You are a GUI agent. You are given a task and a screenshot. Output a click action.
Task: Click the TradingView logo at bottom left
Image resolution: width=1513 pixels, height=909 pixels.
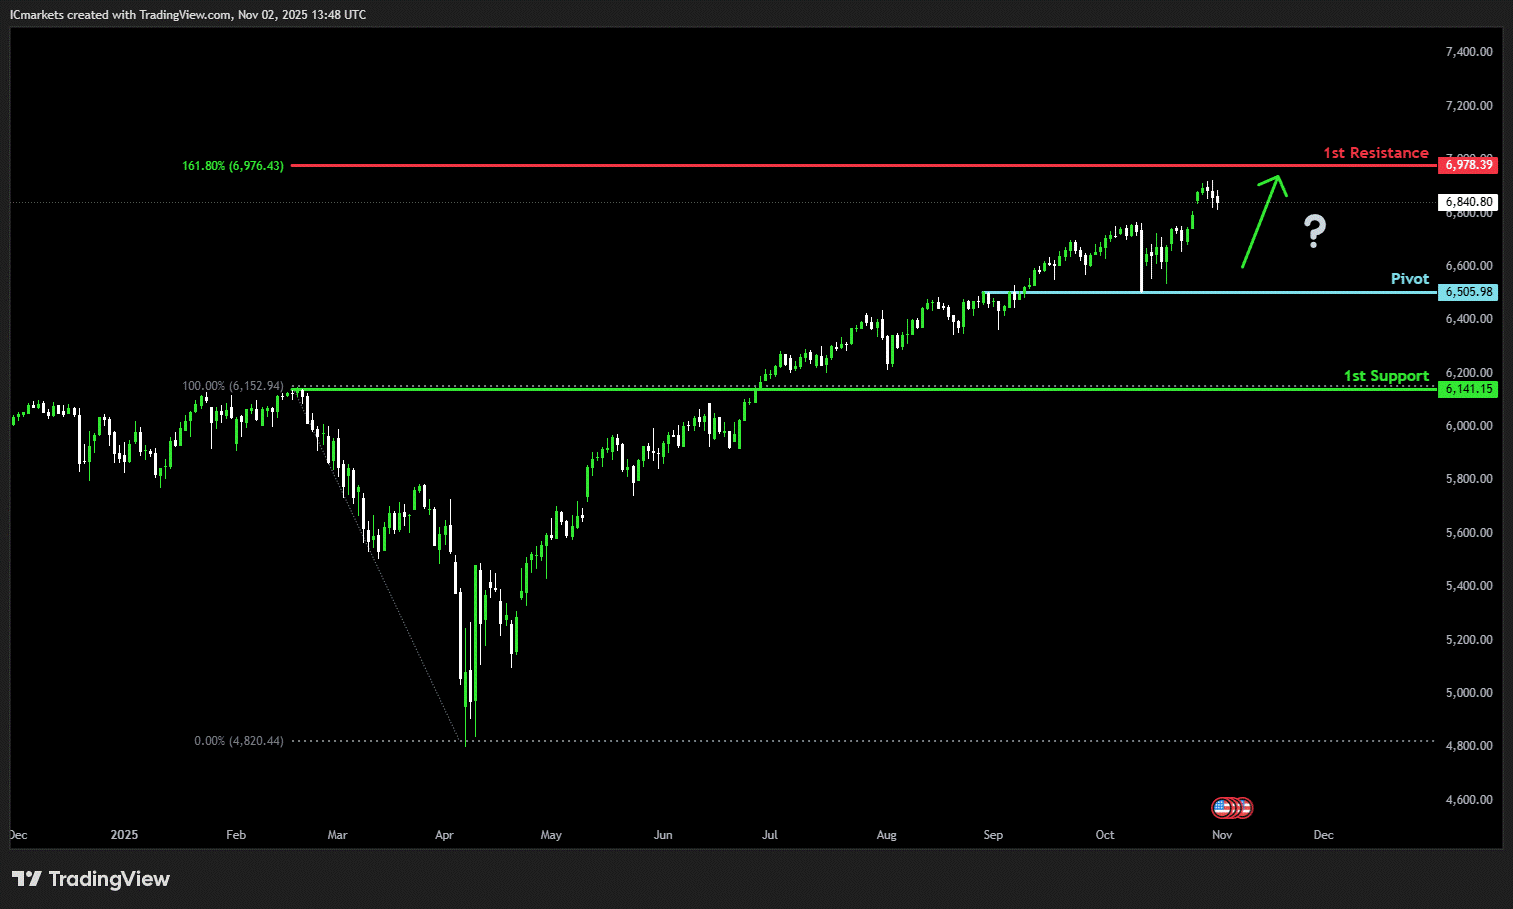click(x=91, y=879)
